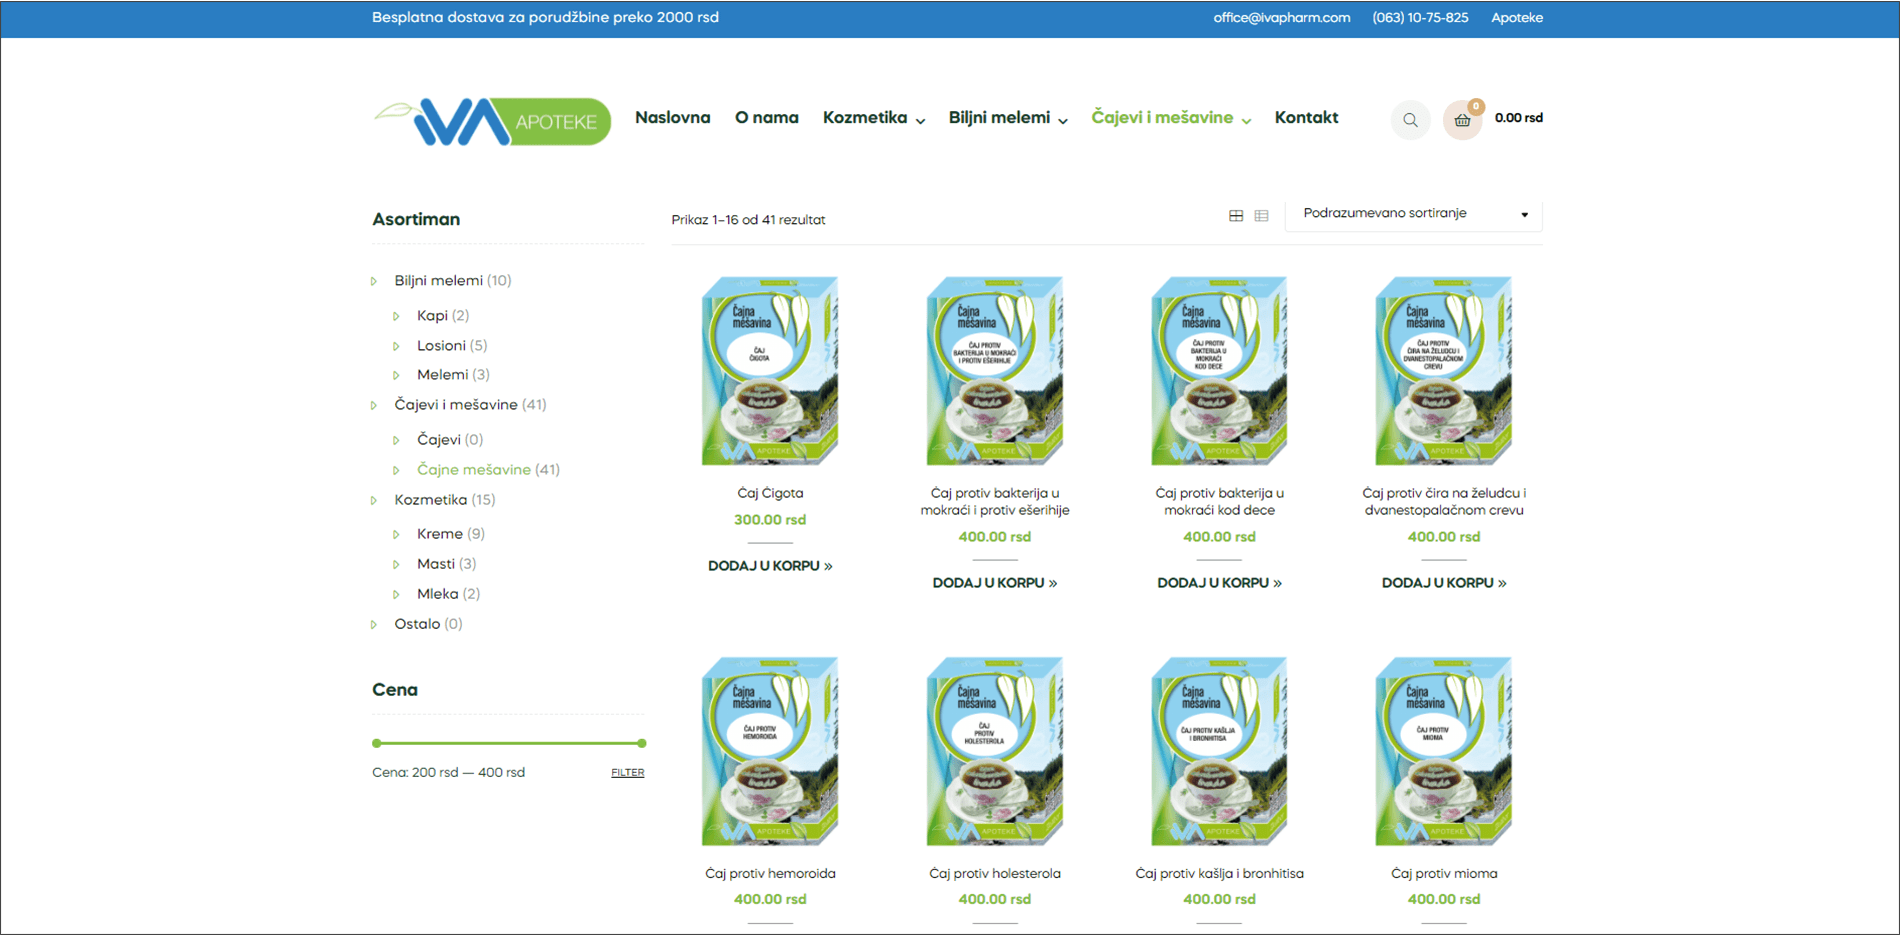Click the right price slider handle
This screenshot has height=938, width=1900.
[x=642, y=743]
